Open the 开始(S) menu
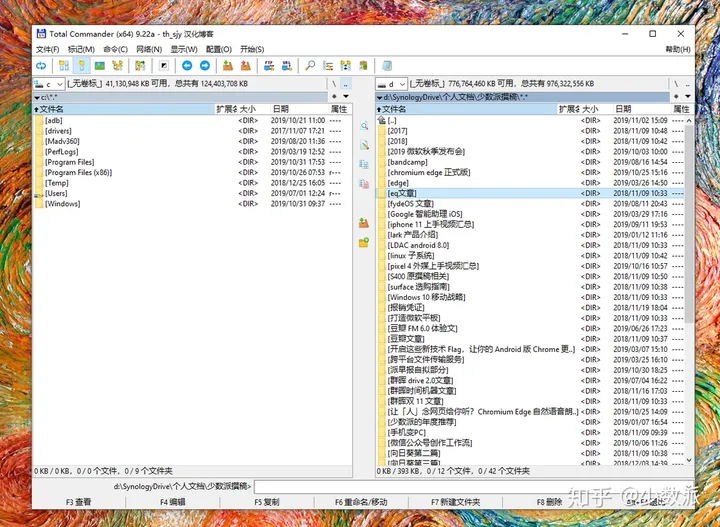The width and height of the screenshot is (720, 527). 252,49
